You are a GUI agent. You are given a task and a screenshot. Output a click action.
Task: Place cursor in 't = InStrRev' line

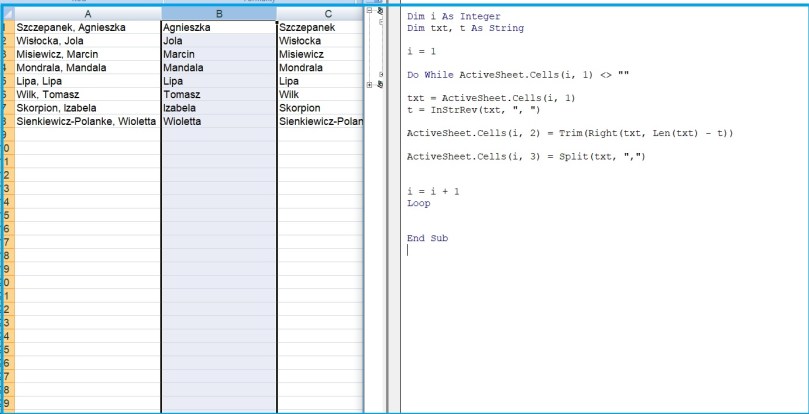pos(469,109)
